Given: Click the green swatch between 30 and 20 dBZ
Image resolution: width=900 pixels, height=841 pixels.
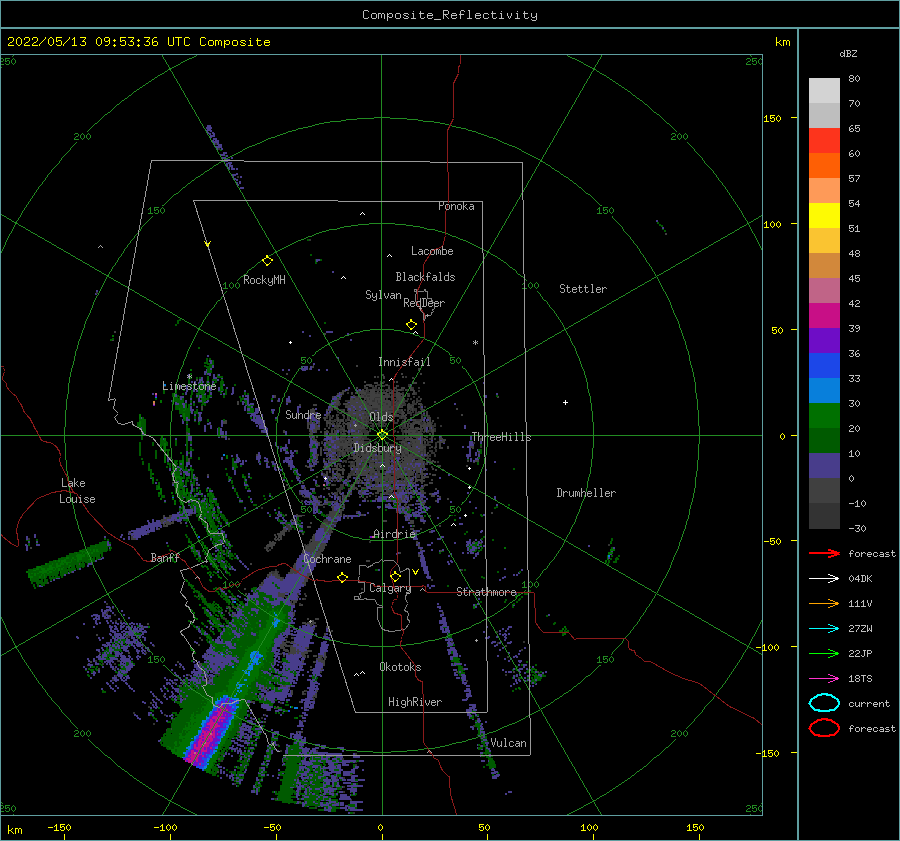Looking at the screenshot, I should coord(824,416).
